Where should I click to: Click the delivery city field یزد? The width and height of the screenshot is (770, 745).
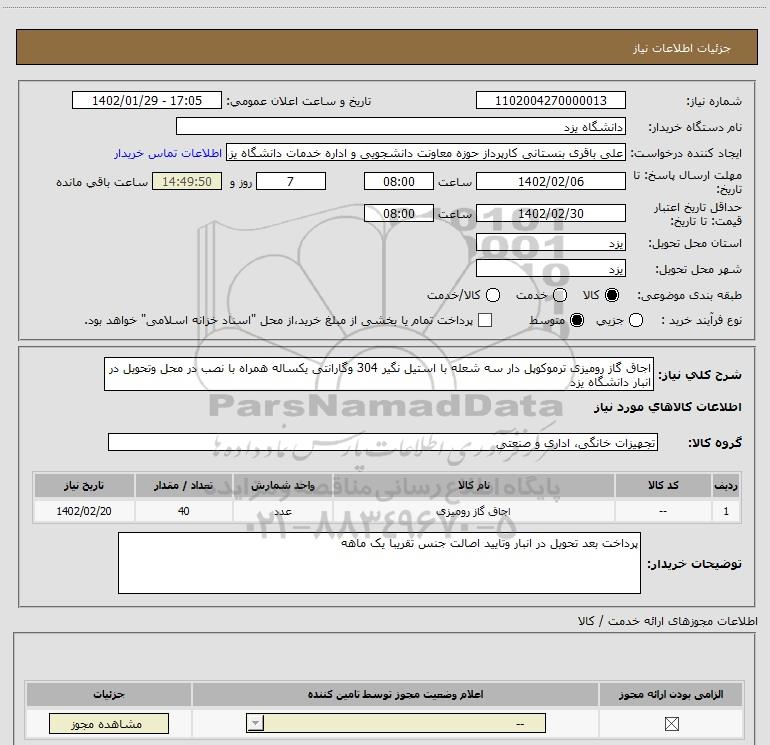pyautogui.click(x=550, y=268)
